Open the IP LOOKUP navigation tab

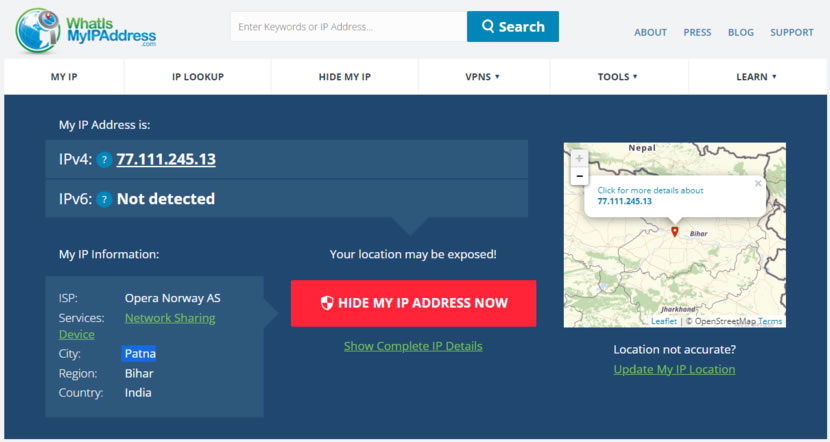coord(198,77)
